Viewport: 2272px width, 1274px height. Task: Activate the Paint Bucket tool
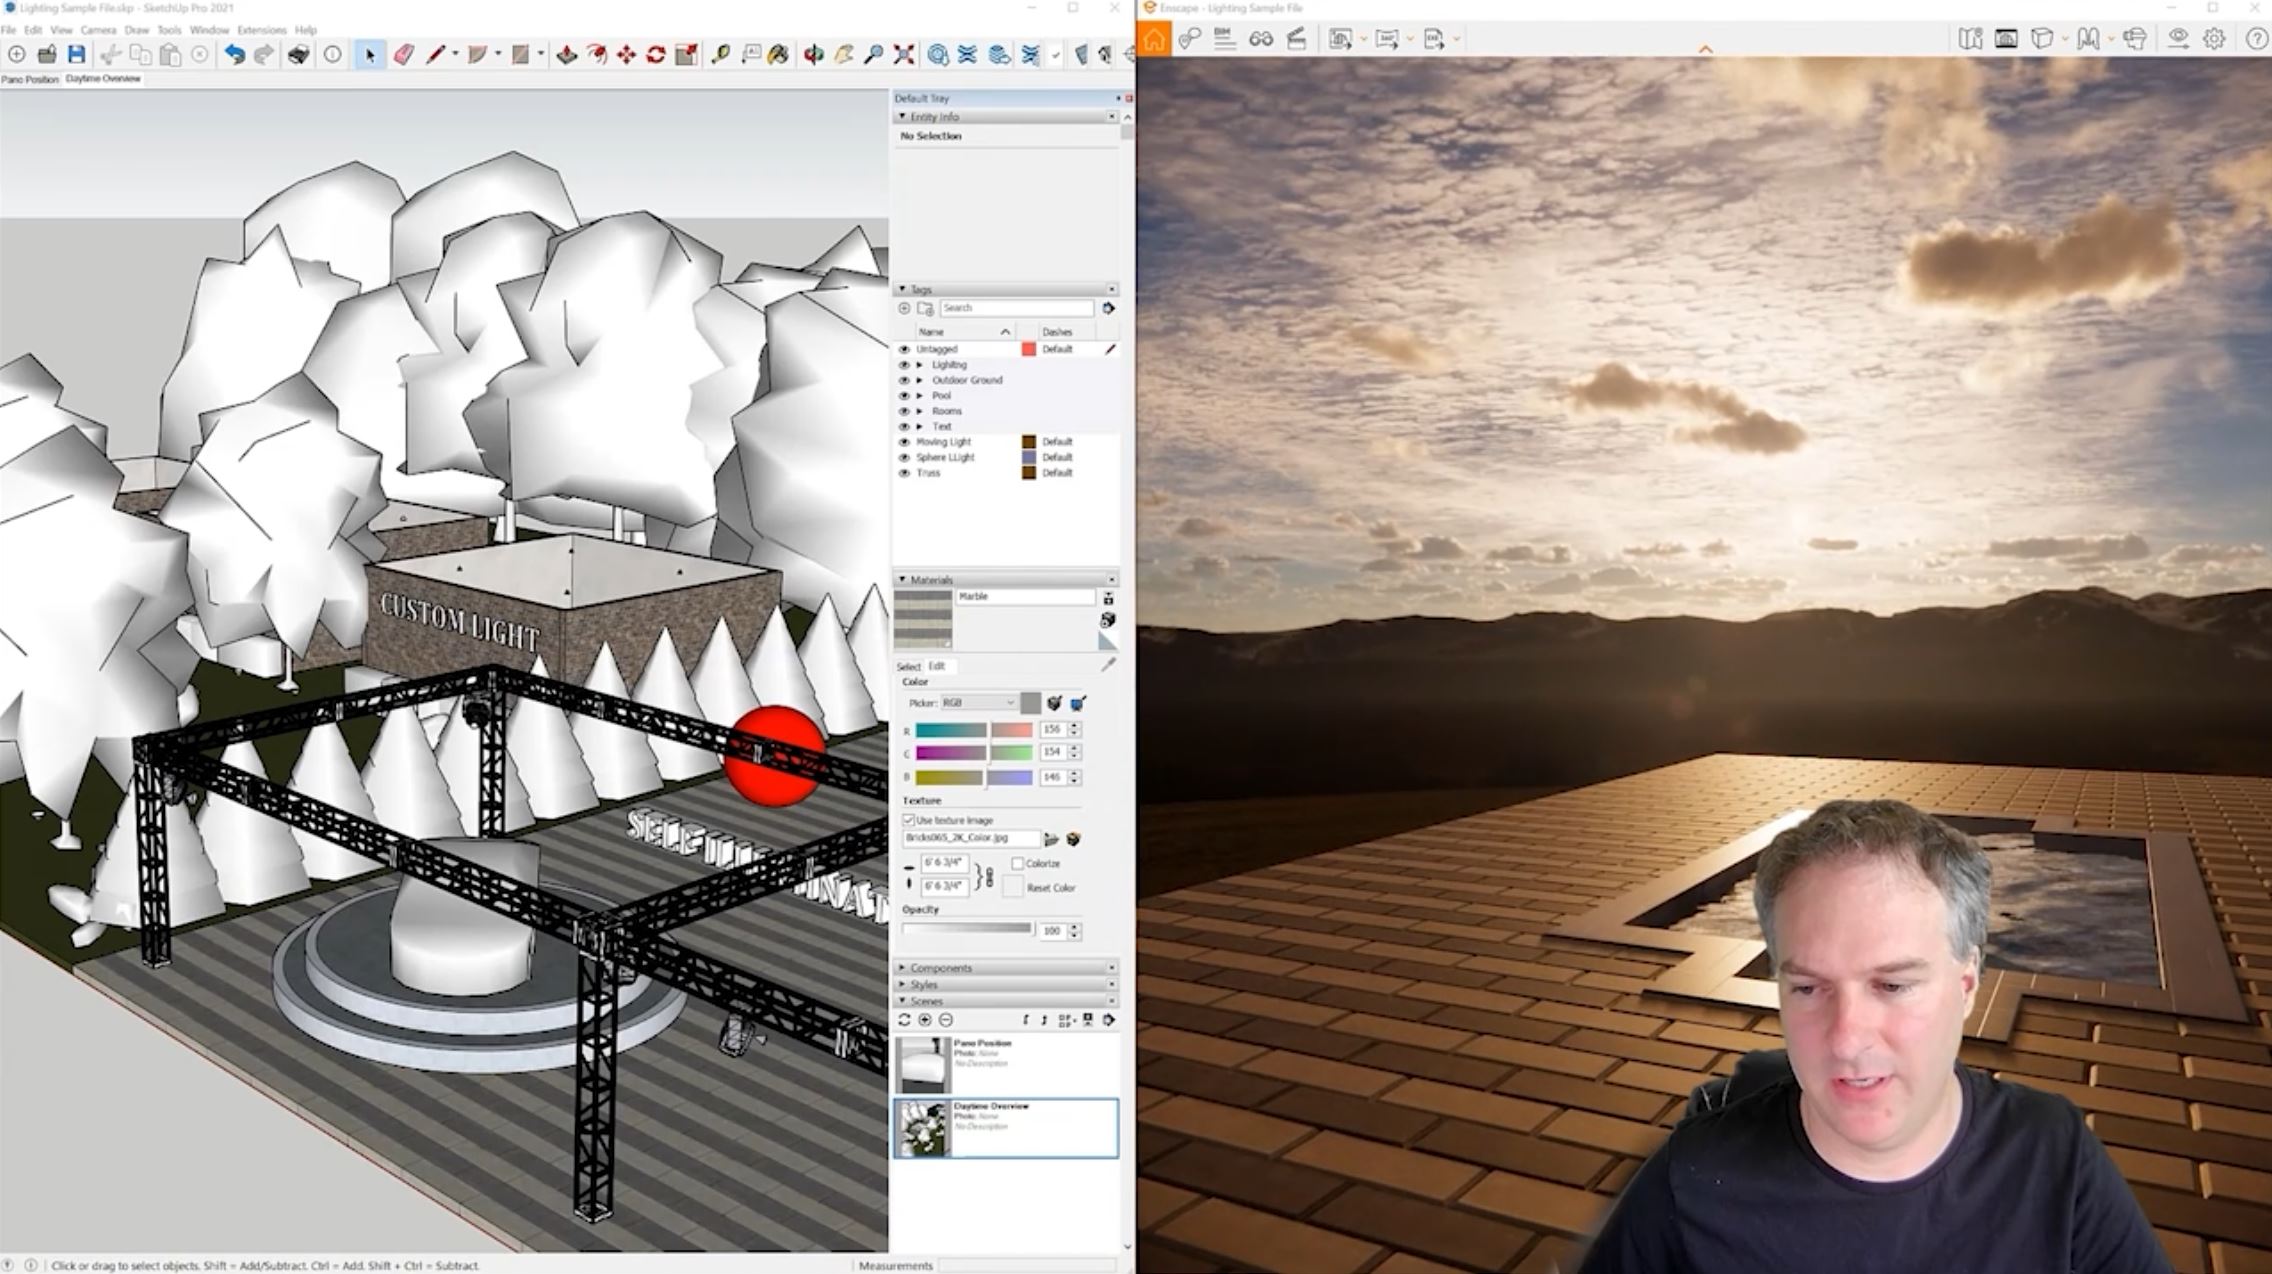pos(779,56)
